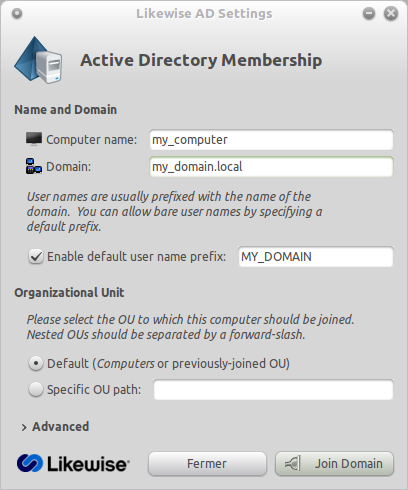
Task: Expand the Advanced section arrow
Action: (24, 427)
